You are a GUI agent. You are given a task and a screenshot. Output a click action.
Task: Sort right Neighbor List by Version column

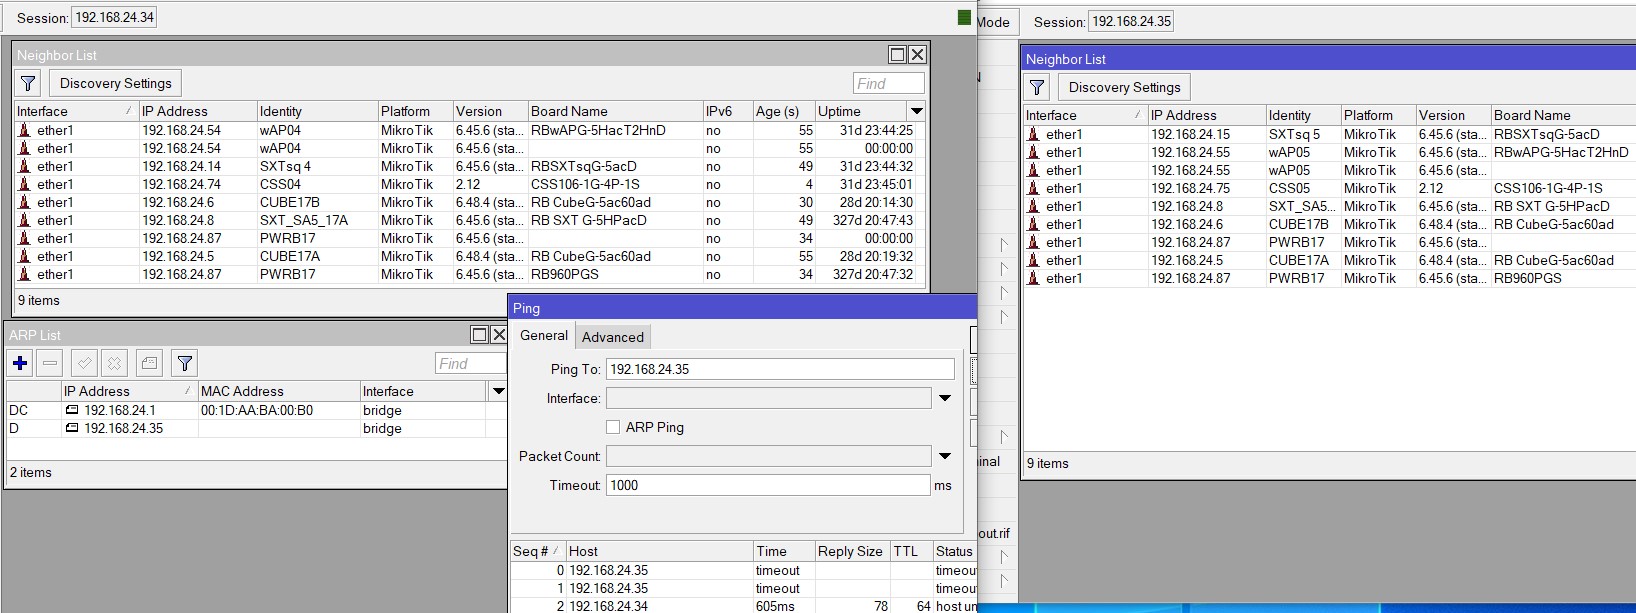tap(1452, 115)
